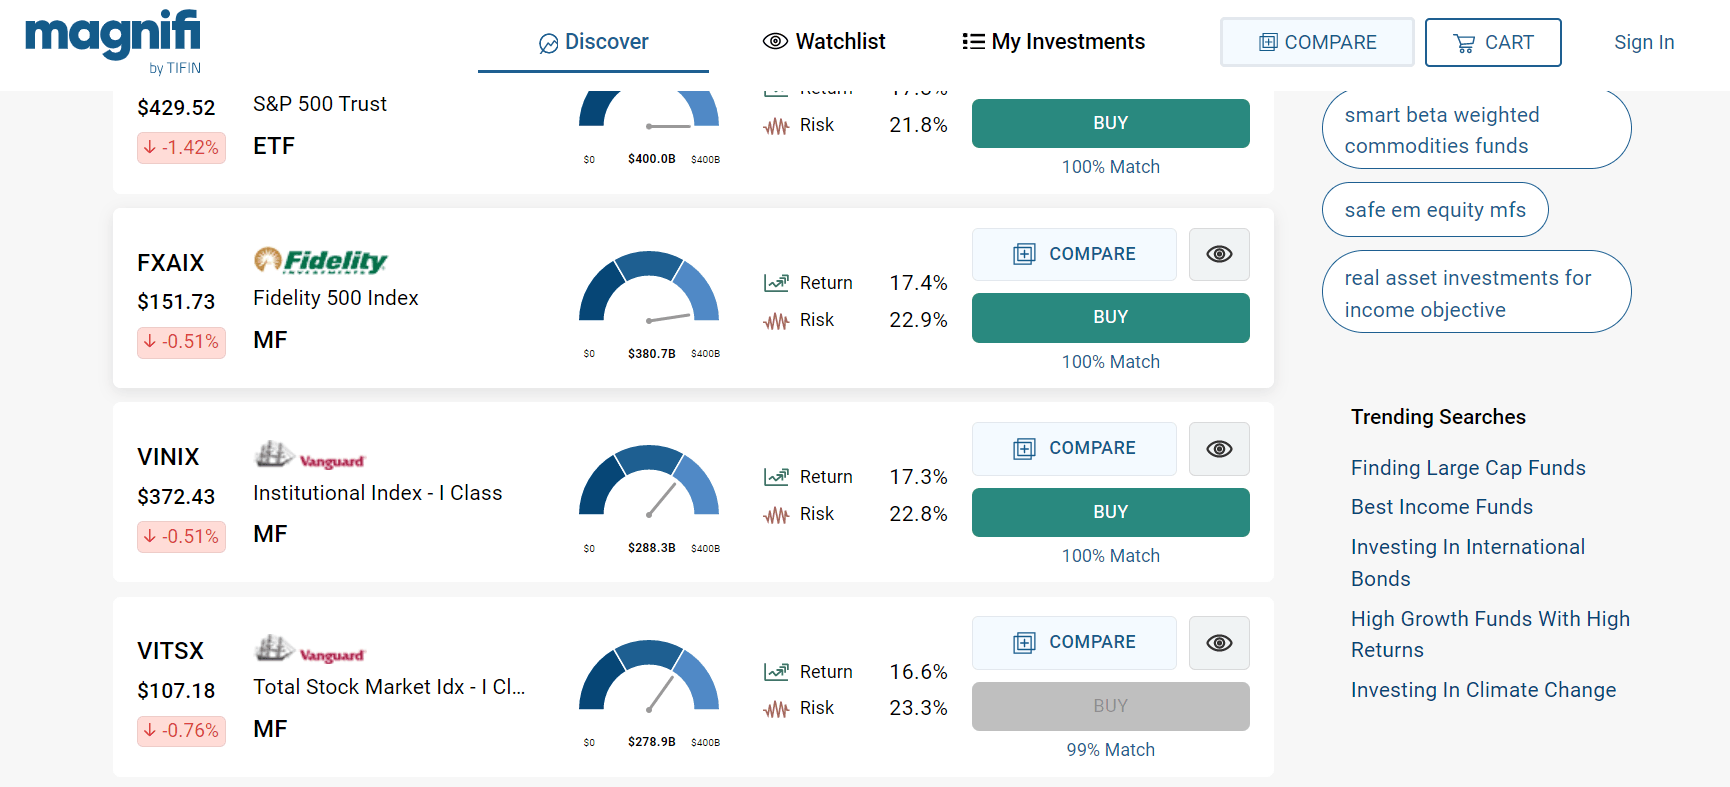Open the magnifi by TIFIN logo
Image resolution: width=1730 pixels, height=787 pixels.
(x=113, y=42)
